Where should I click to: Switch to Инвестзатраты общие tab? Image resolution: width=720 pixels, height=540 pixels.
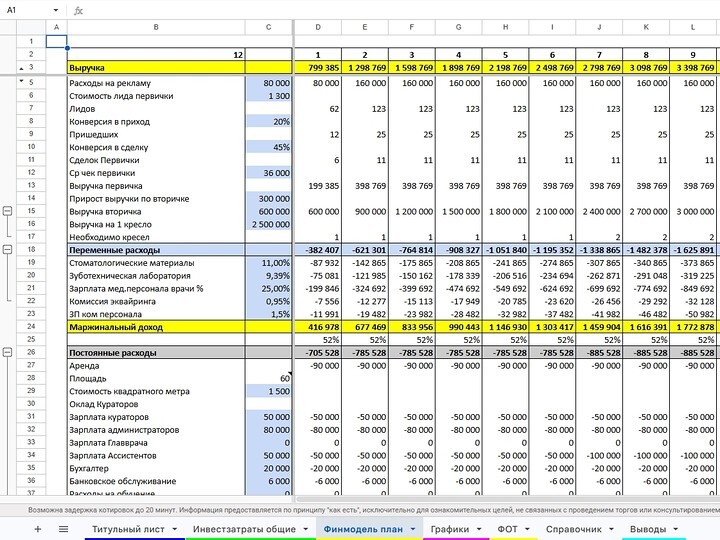click(244, 529)
